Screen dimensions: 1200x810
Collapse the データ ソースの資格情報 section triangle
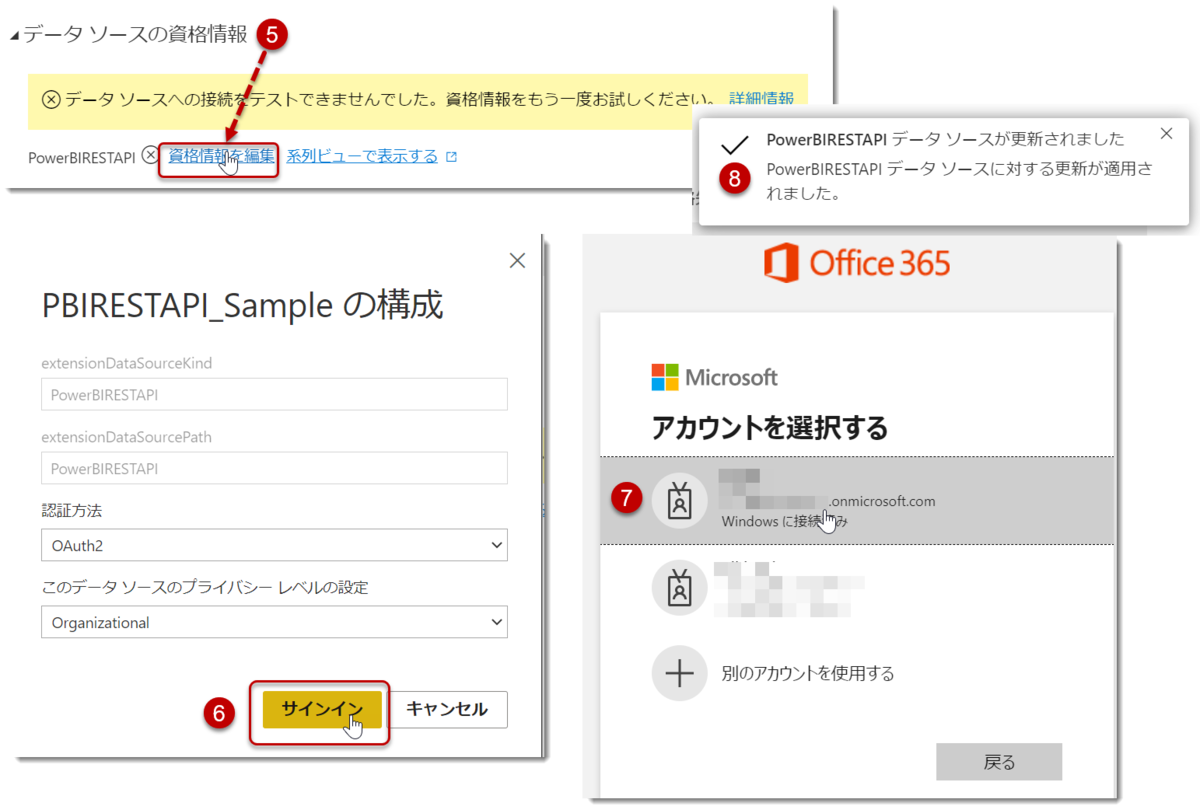point(14,36)
